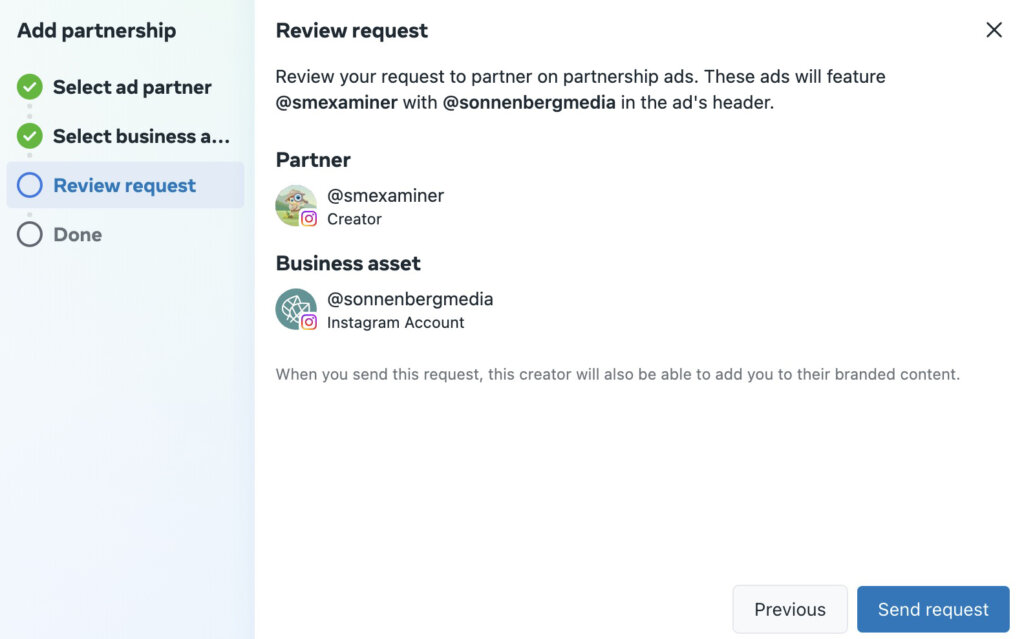Screen dimensions: 1024x639
Task: Click the Instagram badge on @sonnenbergmedia's avatar
Action: [x=309, y=320]
